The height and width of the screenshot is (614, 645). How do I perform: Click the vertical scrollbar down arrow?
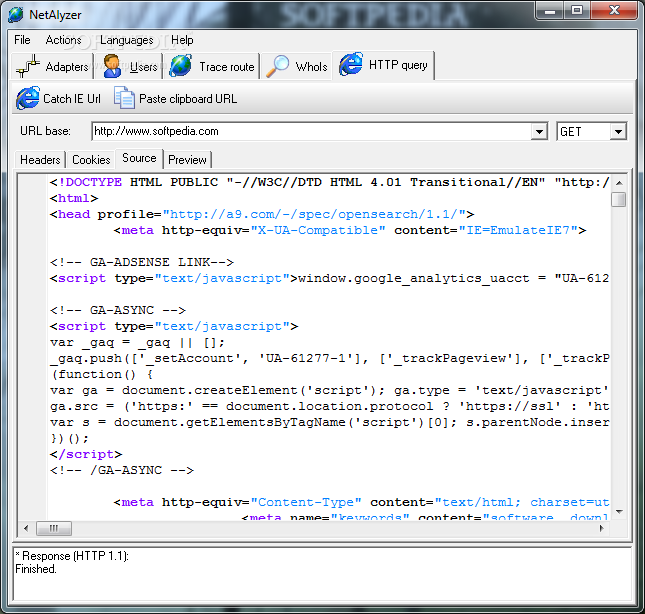click(619, 512)
